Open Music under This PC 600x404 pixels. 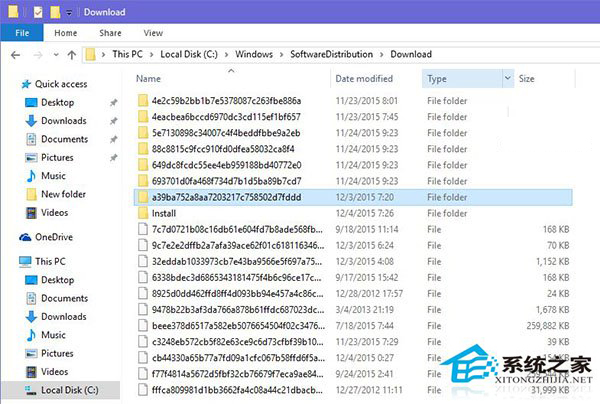click(53, 335)
